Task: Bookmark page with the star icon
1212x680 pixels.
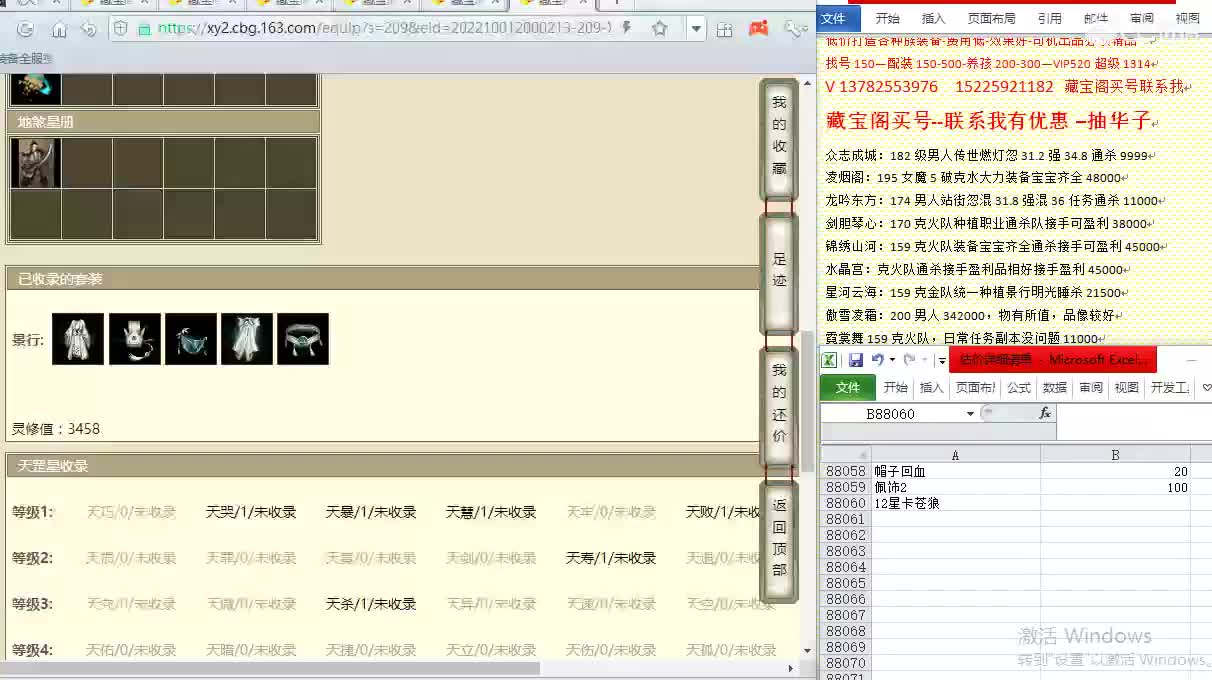Action: pyautogui.click(x=660, y=28)
